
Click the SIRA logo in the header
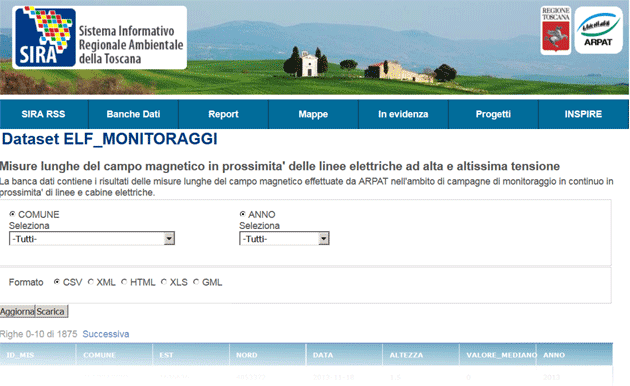click(99, 37)
